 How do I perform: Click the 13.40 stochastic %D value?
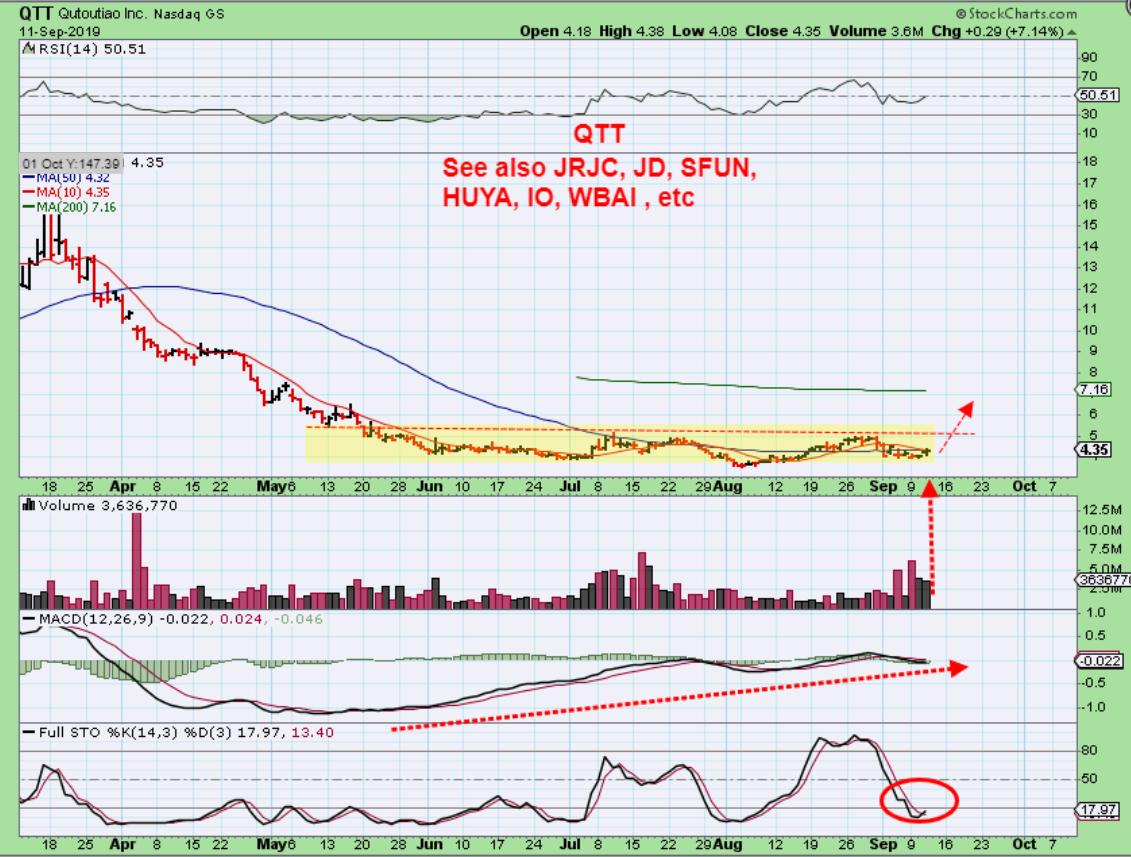click(x=312, y=732)
